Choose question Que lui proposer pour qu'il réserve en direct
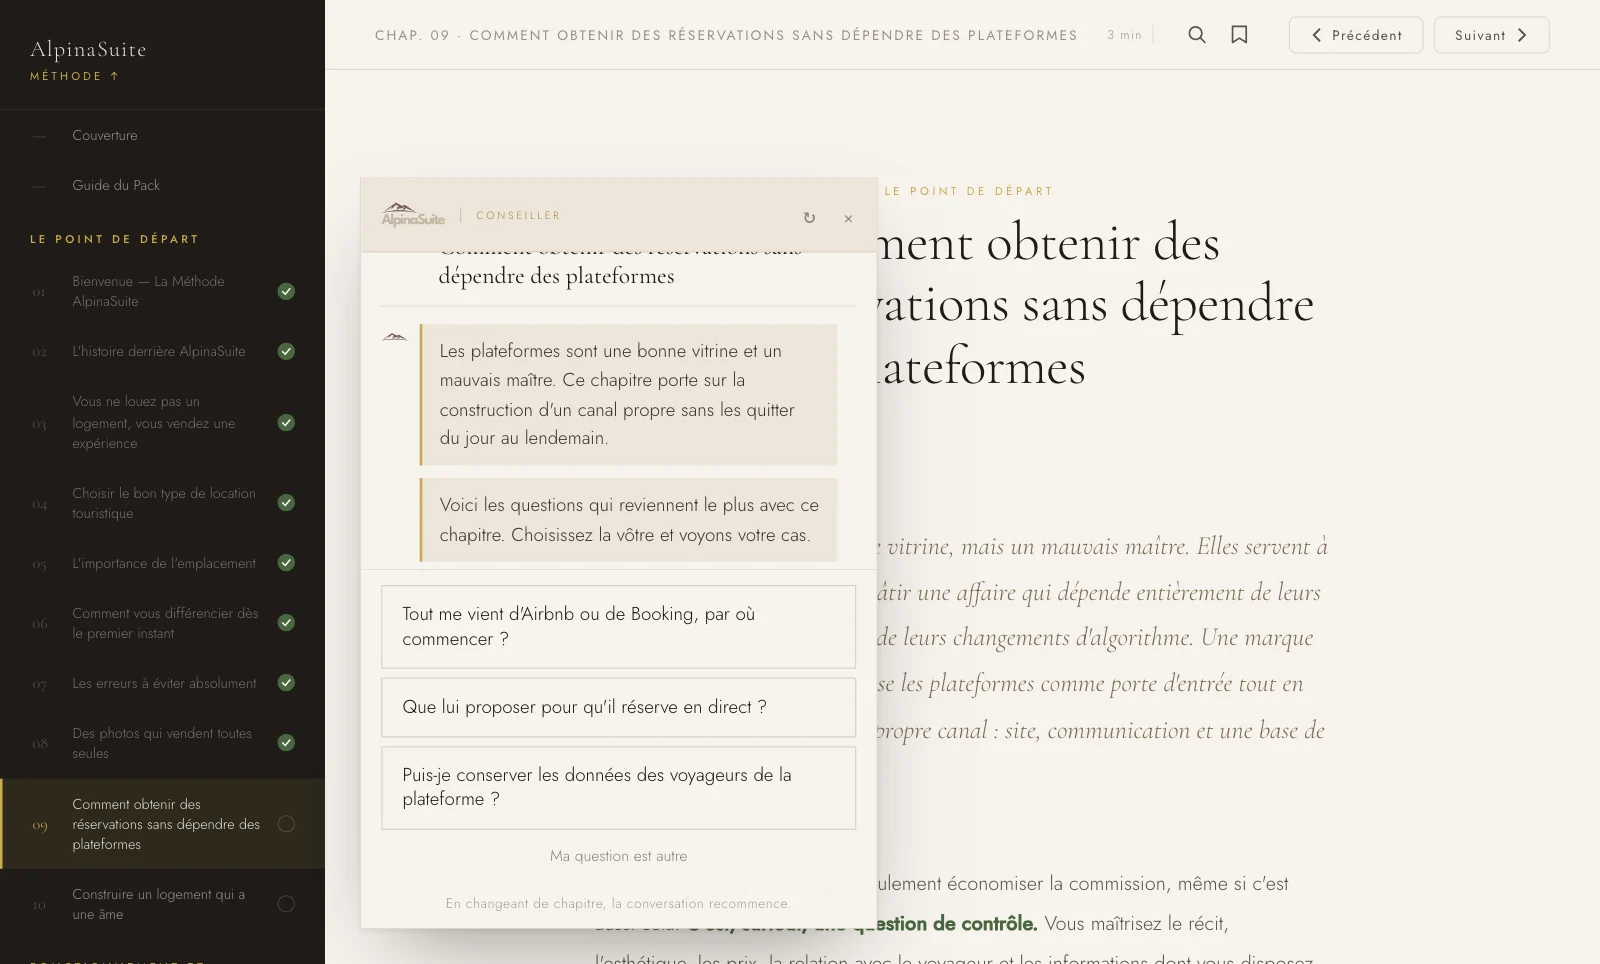Screen dimensions: 1600x964 [x=618, y=707]
